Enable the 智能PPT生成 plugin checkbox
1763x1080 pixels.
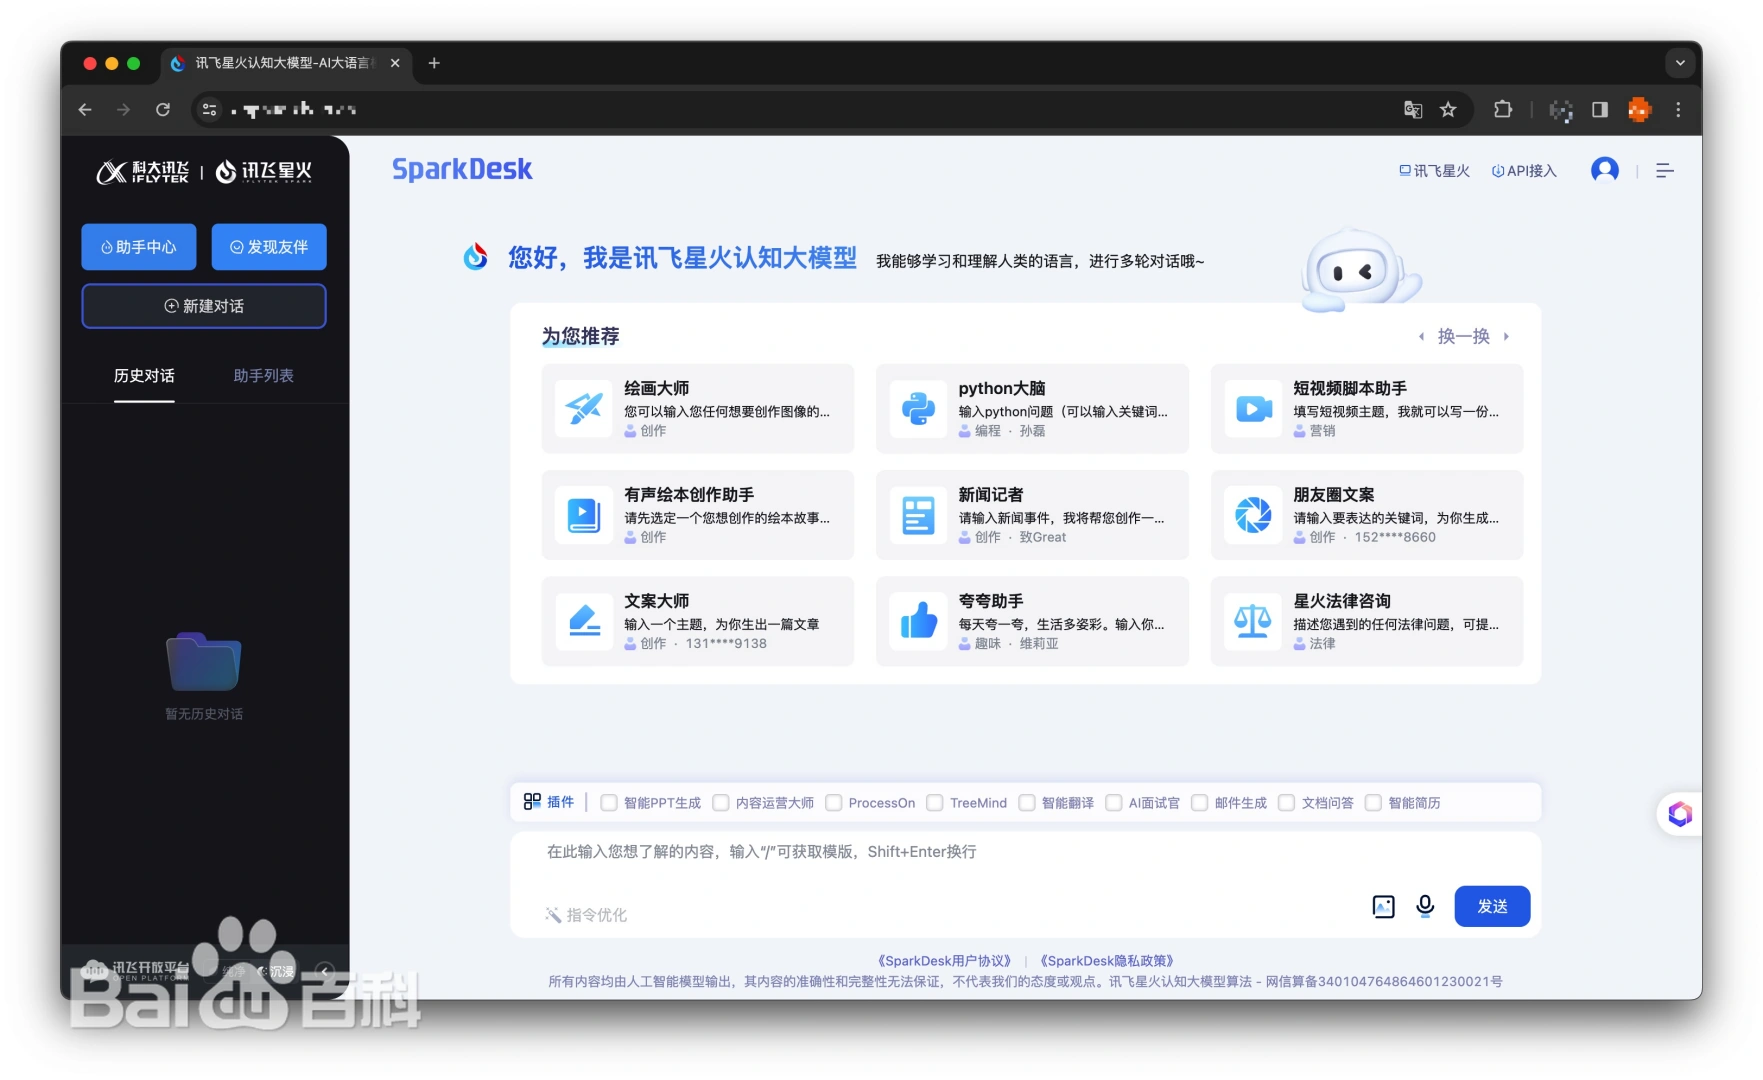[608, 803]
